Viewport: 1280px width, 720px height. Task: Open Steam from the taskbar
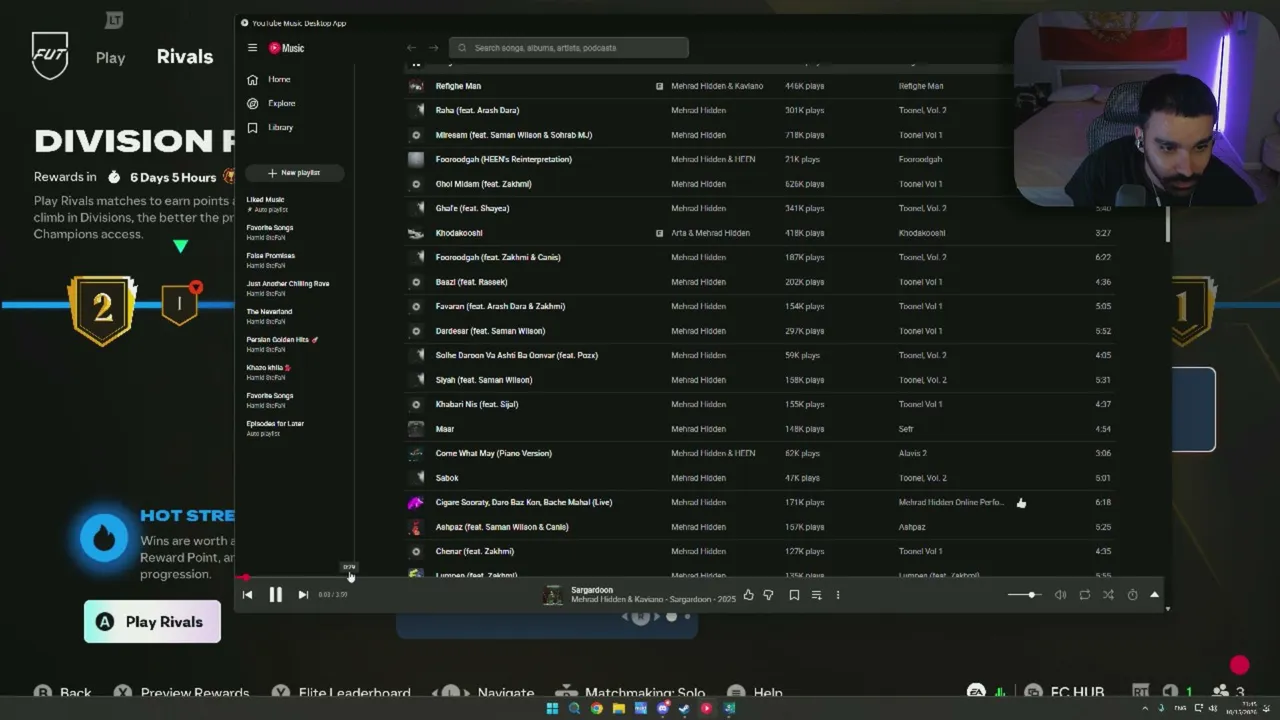[684, 708]
